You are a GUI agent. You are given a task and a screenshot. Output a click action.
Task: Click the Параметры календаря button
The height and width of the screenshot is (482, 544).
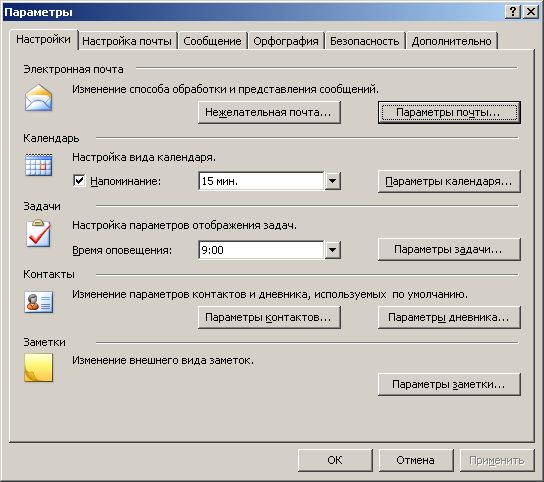[x=449, y=181]
